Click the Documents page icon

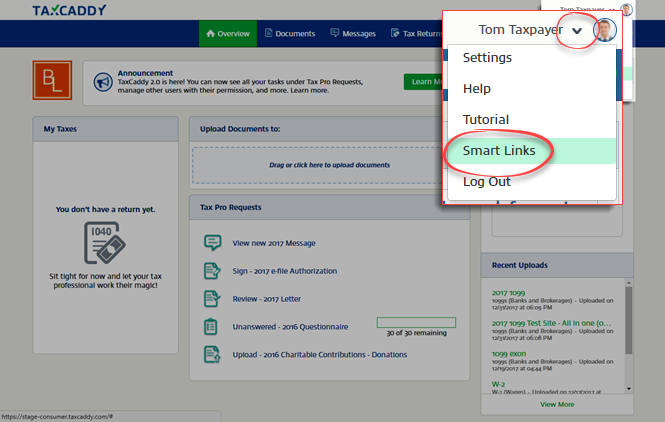point(268,33)
